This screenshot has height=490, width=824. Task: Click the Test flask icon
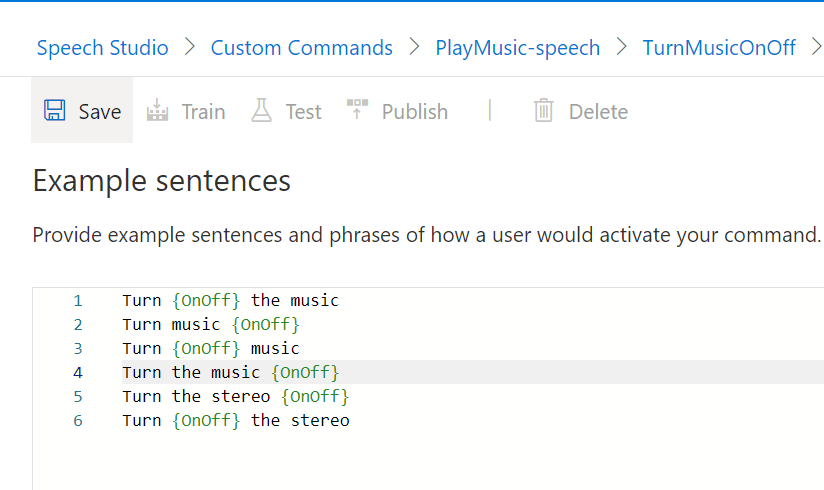click(262, 111)
